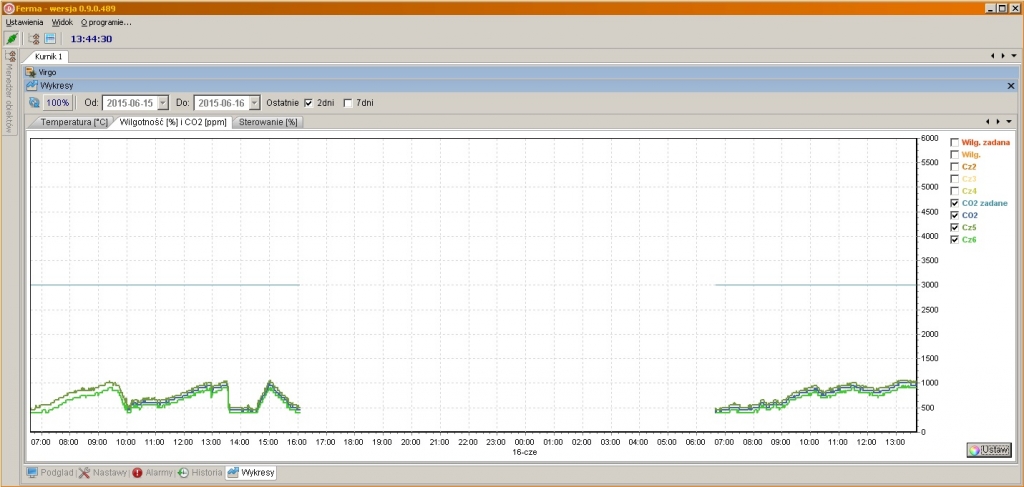Viewport: 1024px width, 487px height.
Task: Enable the 7dni checkbox
Action: coord(348,102)
